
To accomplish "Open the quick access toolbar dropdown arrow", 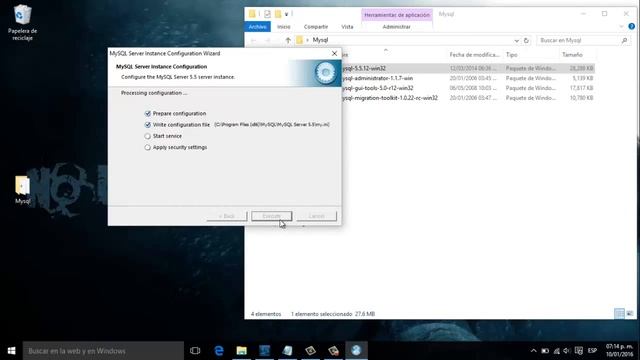I will click(287, 14).
